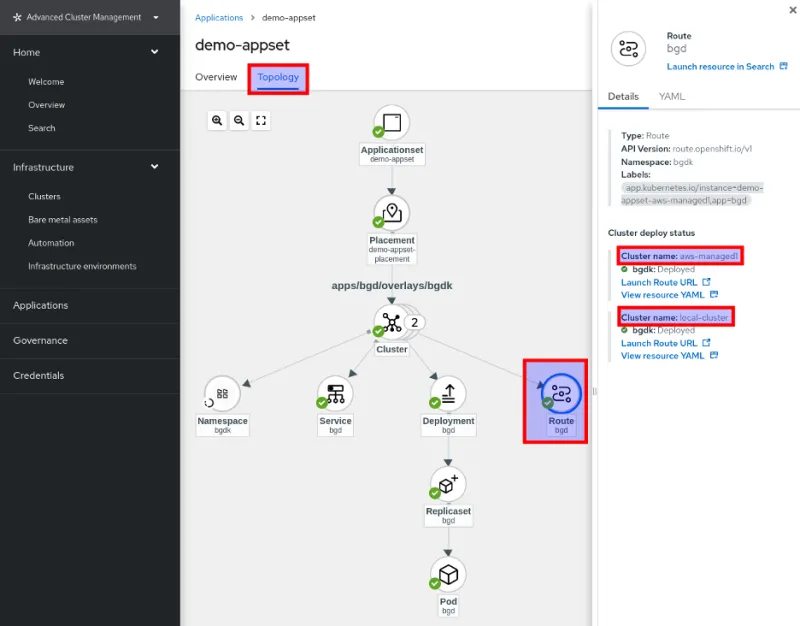The height and width of the screenshot is (626, 800).
Task: View resource YAML for local-cluster
Action: (662, 356)
